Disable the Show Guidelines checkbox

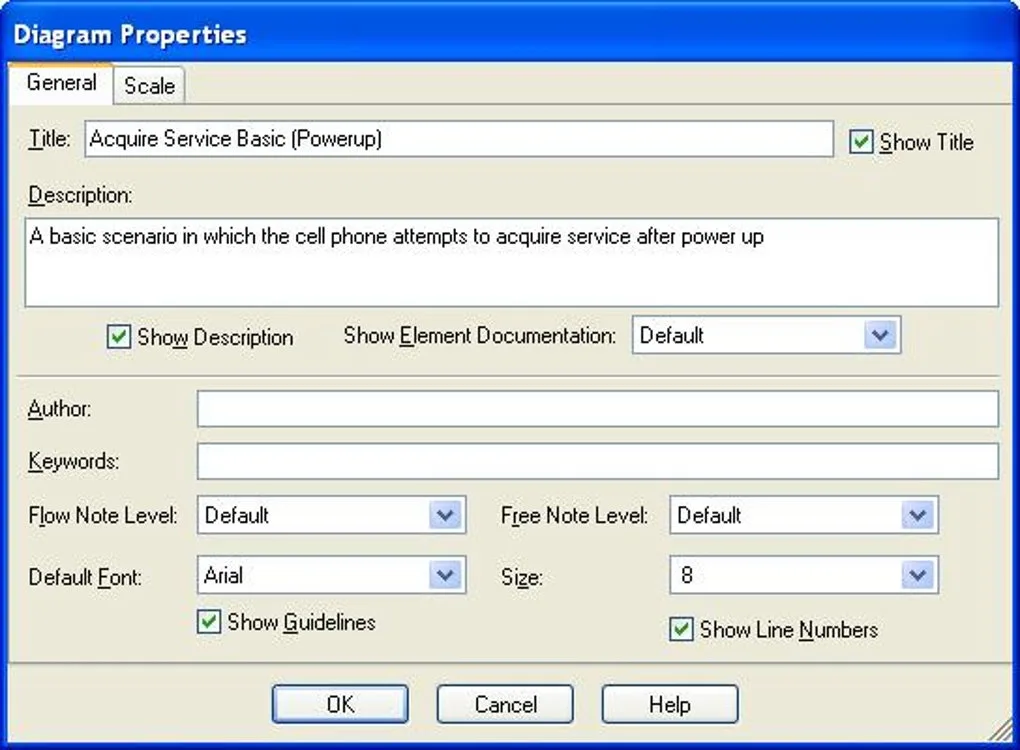coord(209,622)
